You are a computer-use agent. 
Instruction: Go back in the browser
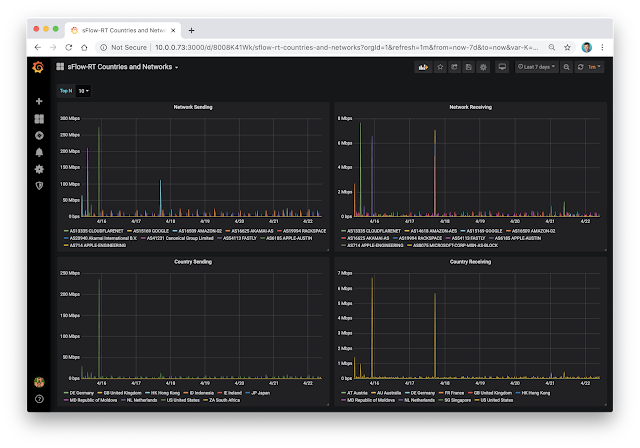pyautogui.click(x=38, y=47)
